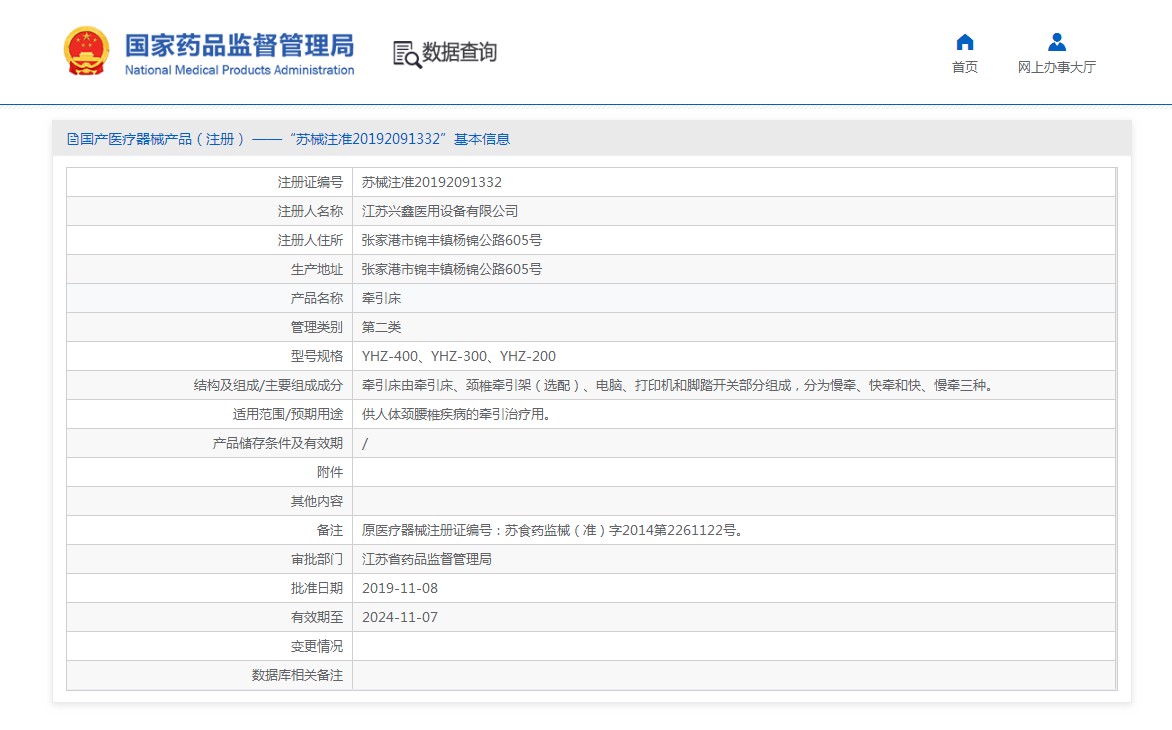1172x730 pixels.
Task: Select the 生产地址 label cell
Action: 209,270
